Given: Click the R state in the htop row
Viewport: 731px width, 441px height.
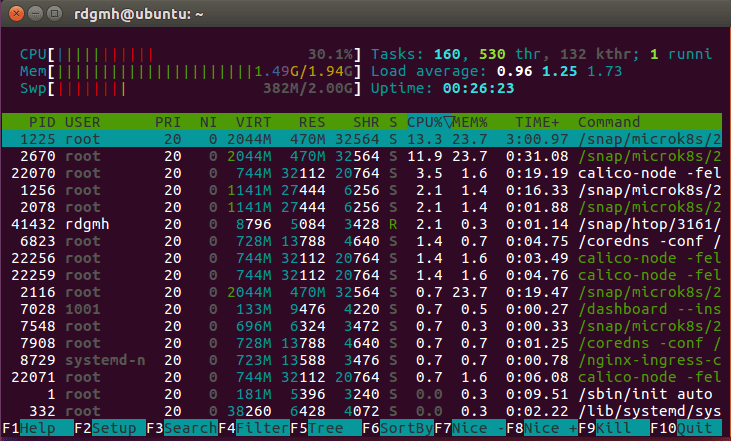Looking at the screenshot, I should (x=393, y=224).
